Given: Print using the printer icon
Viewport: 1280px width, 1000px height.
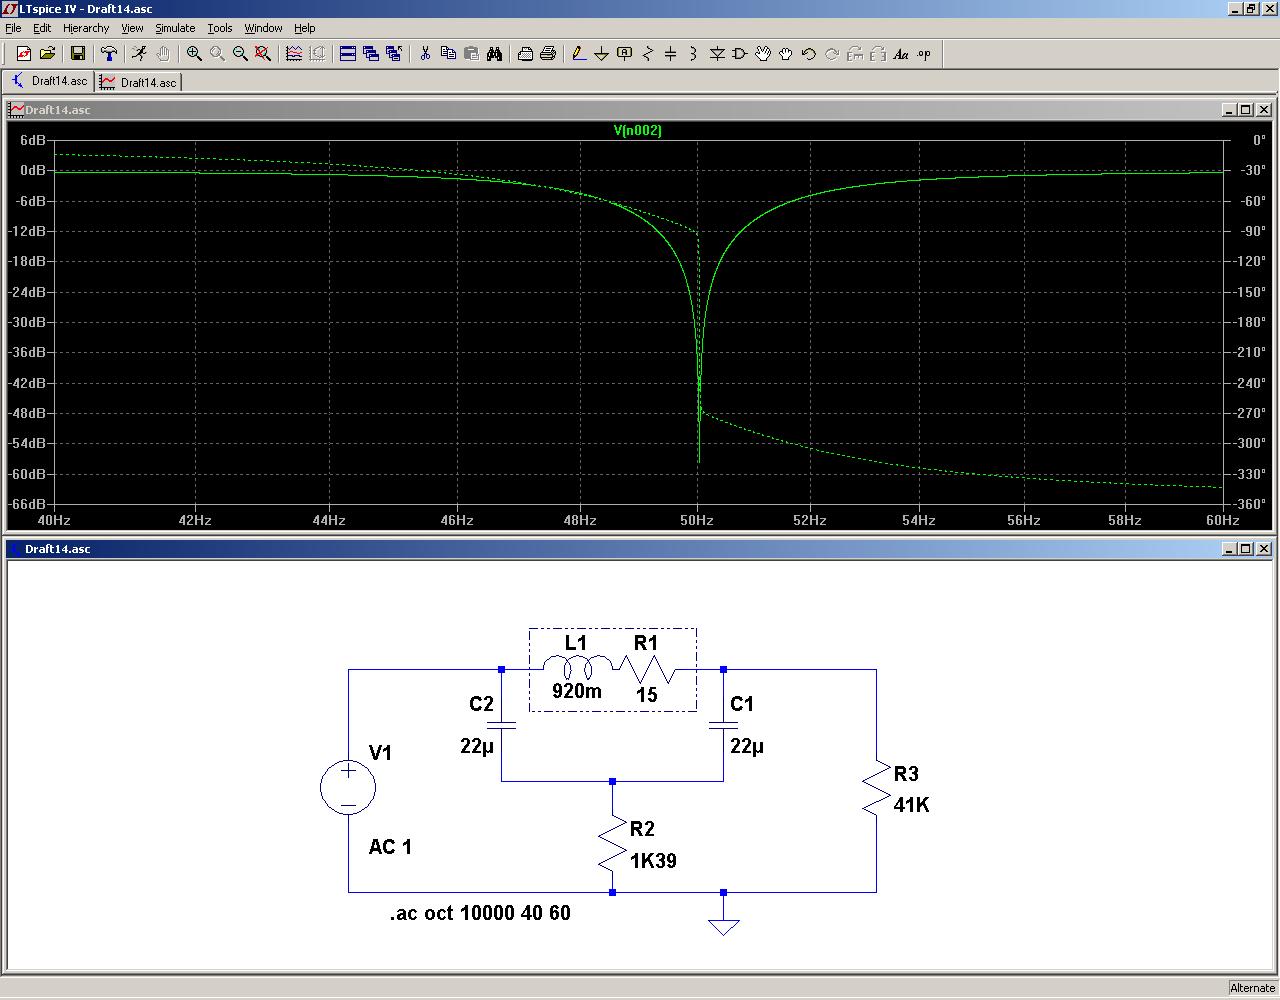Looking at the screenshot, I should (548, 54).
